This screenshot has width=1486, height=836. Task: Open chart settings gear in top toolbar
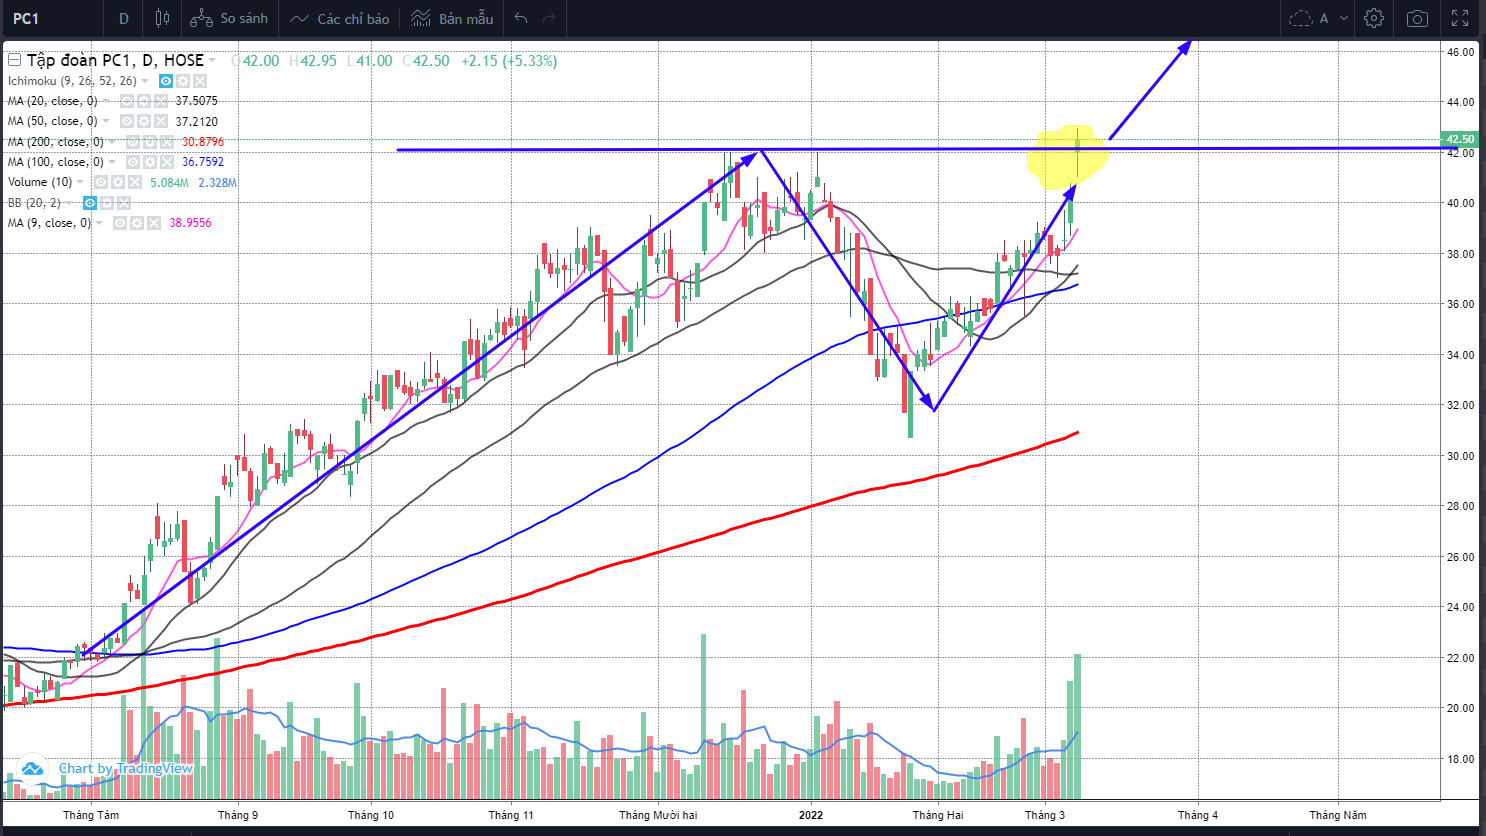click(x=1374, y=18)
